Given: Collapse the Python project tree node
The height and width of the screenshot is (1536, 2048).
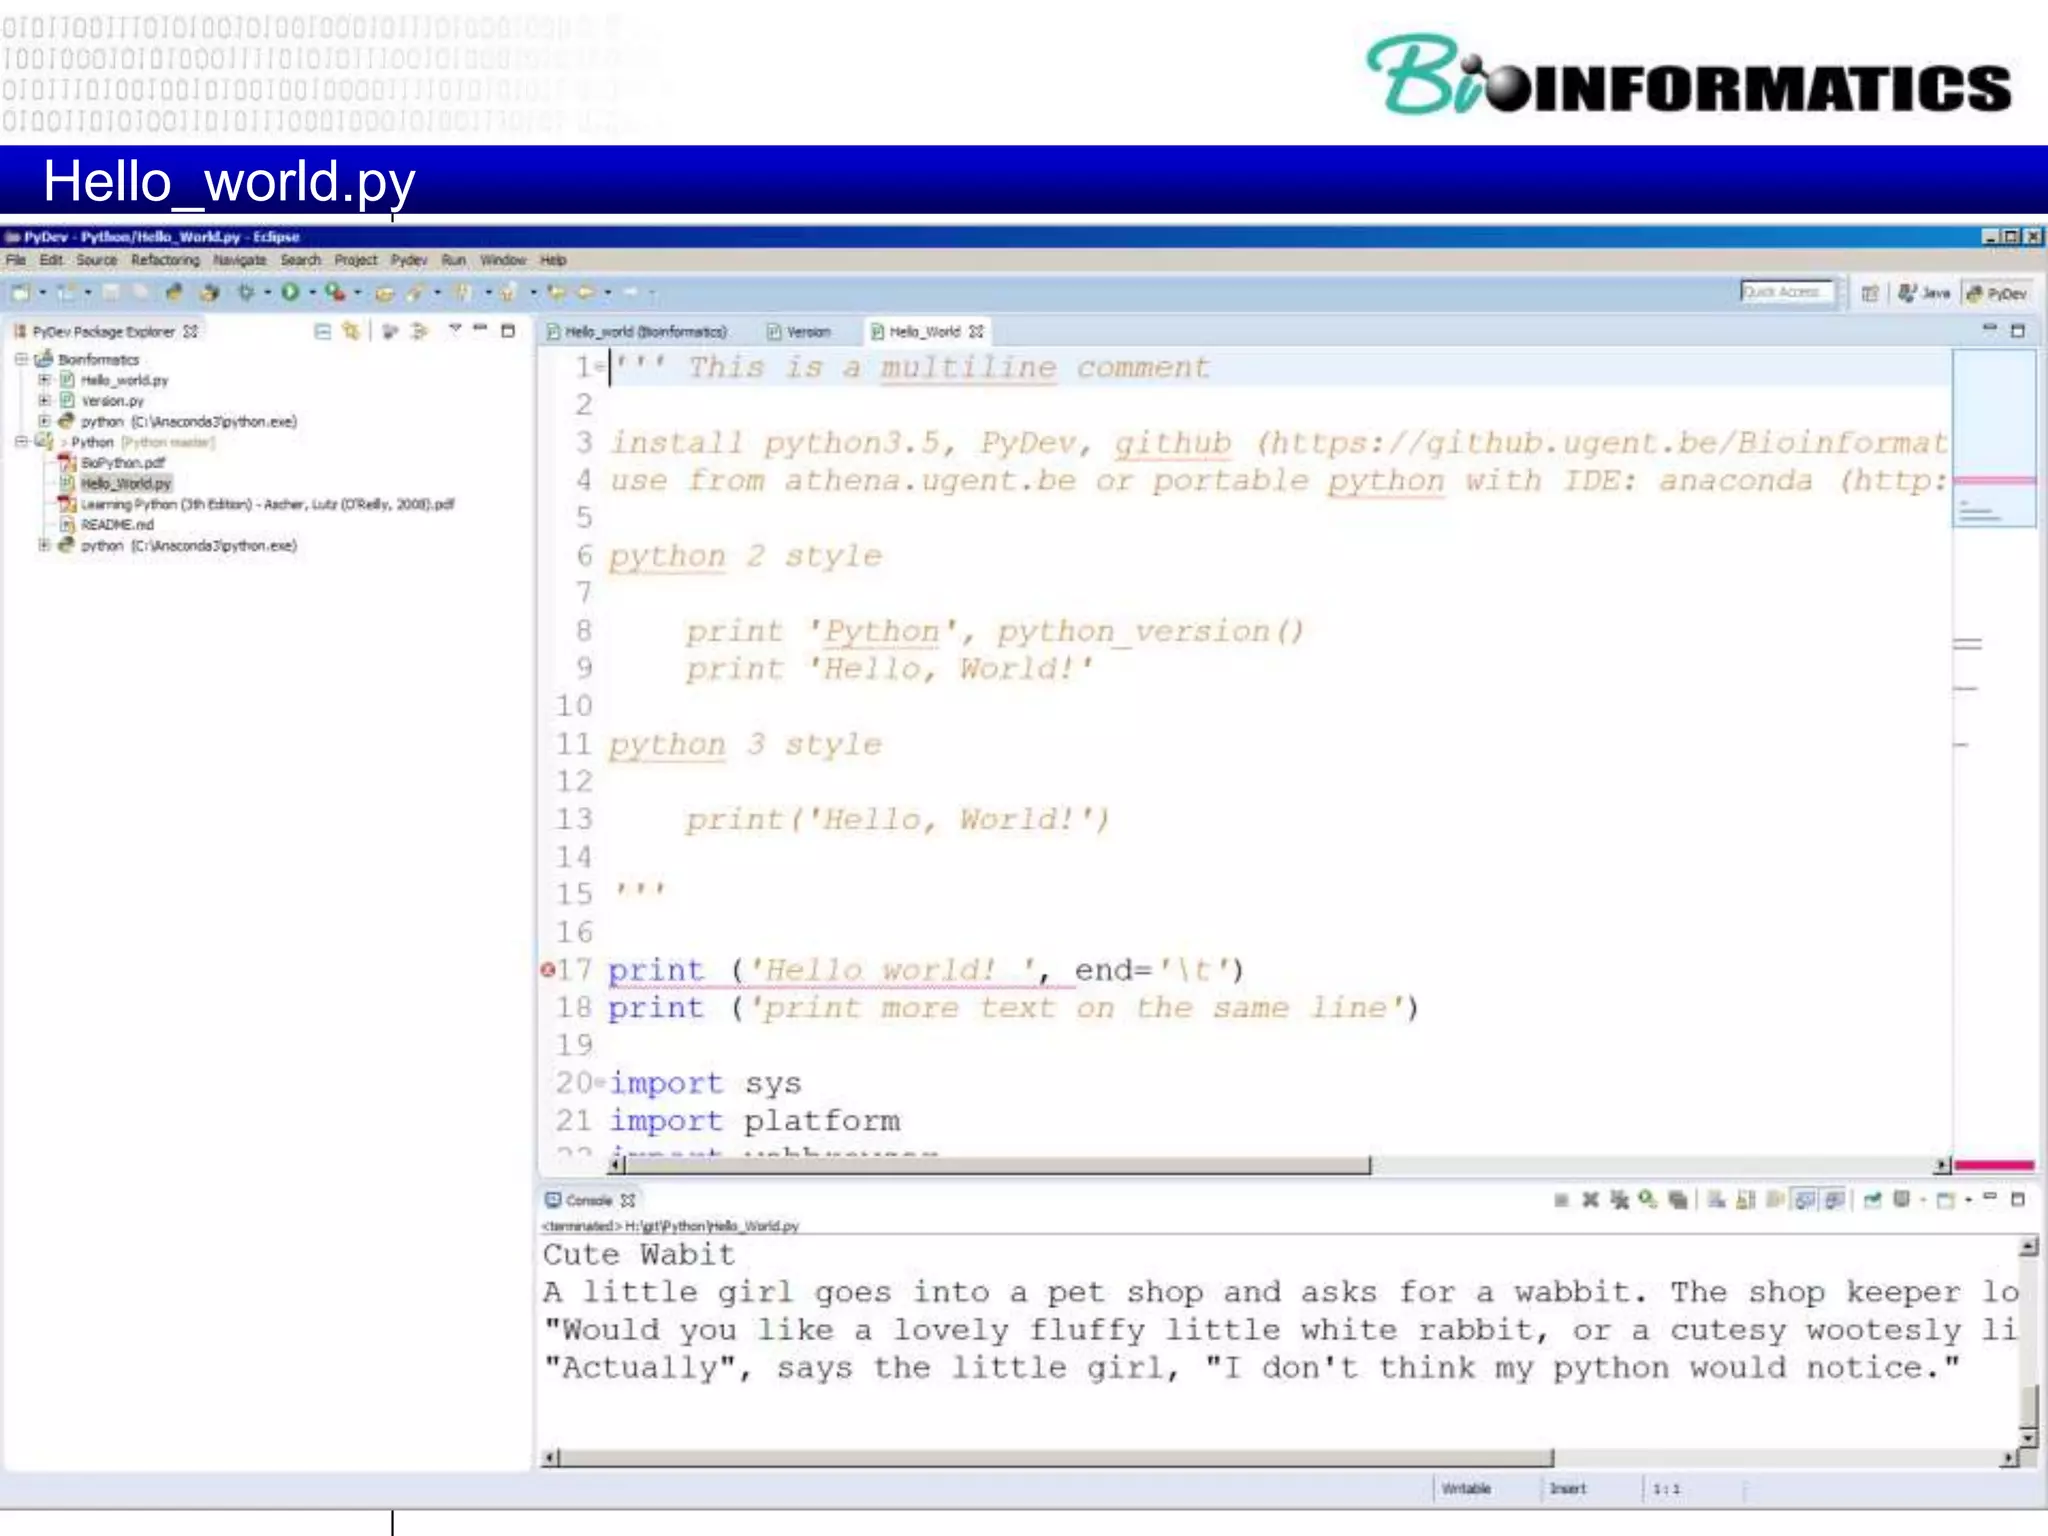Looking at the screenshot, I should coord(20,441).
